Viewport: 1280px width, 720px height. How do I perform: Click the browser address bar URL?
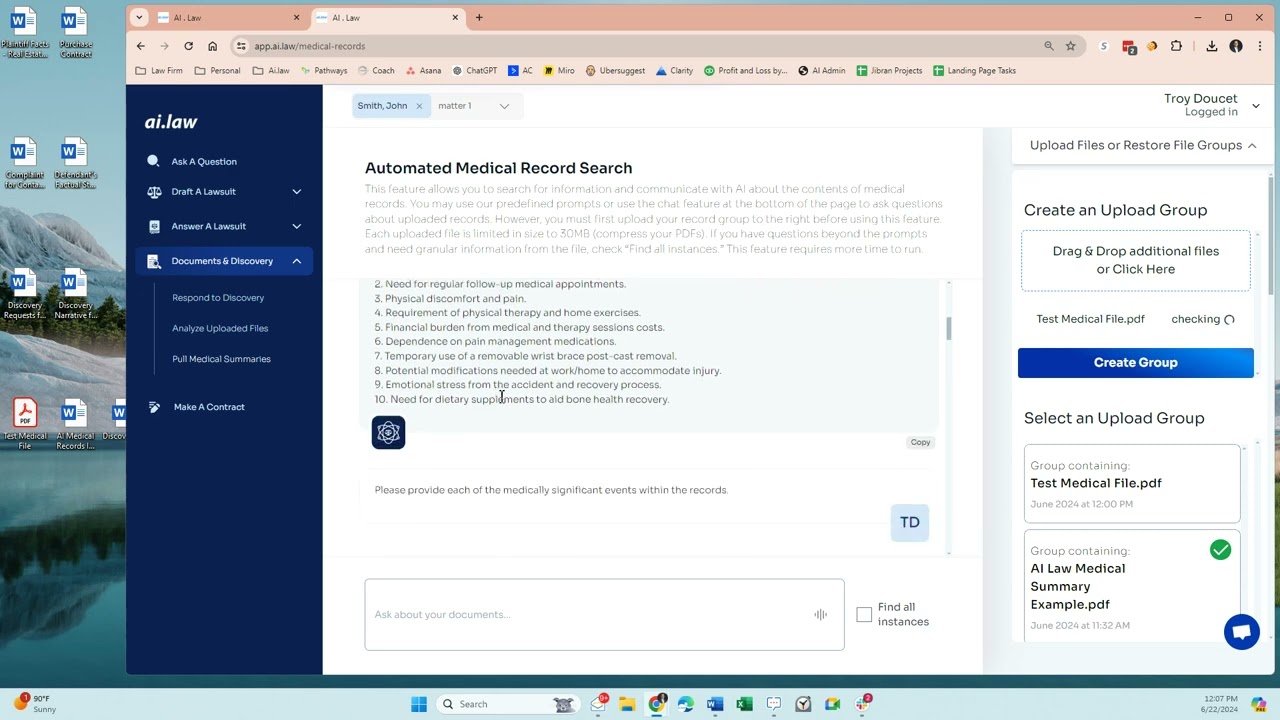309,46
